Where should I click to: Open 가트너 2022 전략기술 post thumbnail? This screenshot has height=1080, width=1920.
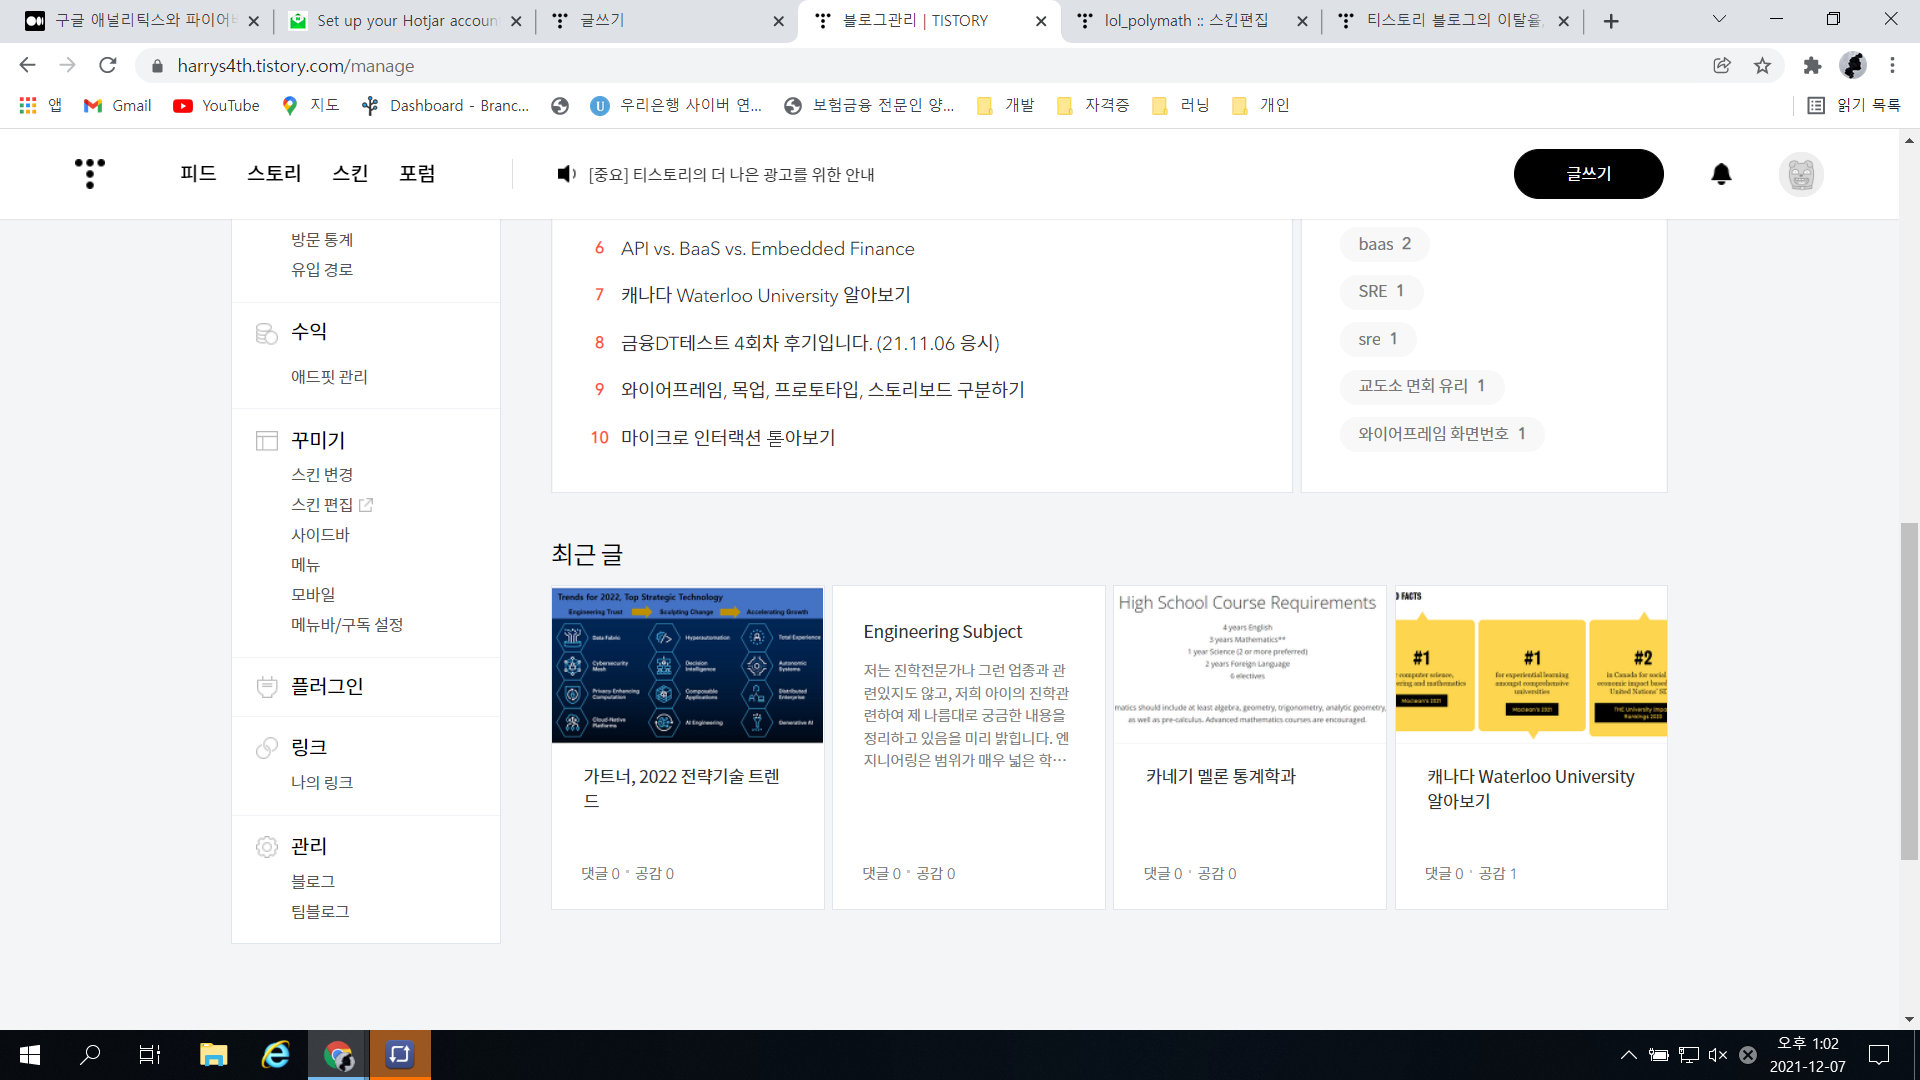687,665
